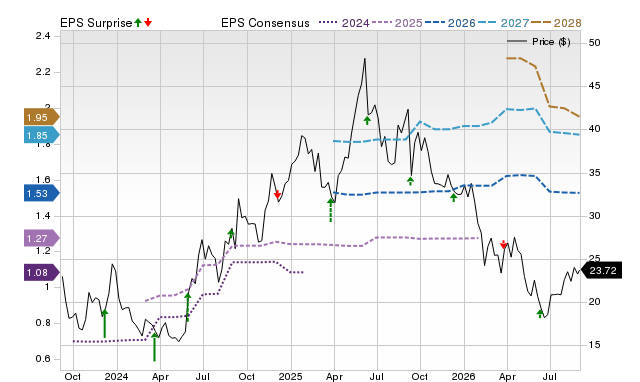
Task: Click the 15 value on the price axis
Action: coord(595,345)
